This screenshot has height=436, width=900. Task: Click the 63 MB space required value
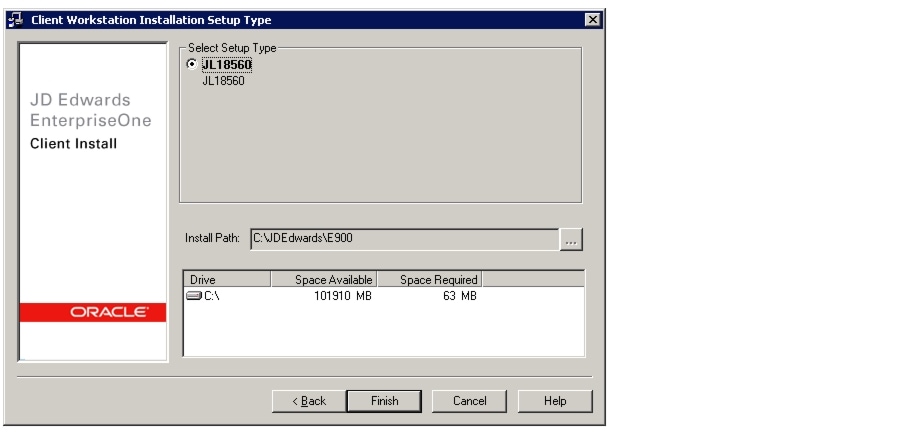[460, 296]
